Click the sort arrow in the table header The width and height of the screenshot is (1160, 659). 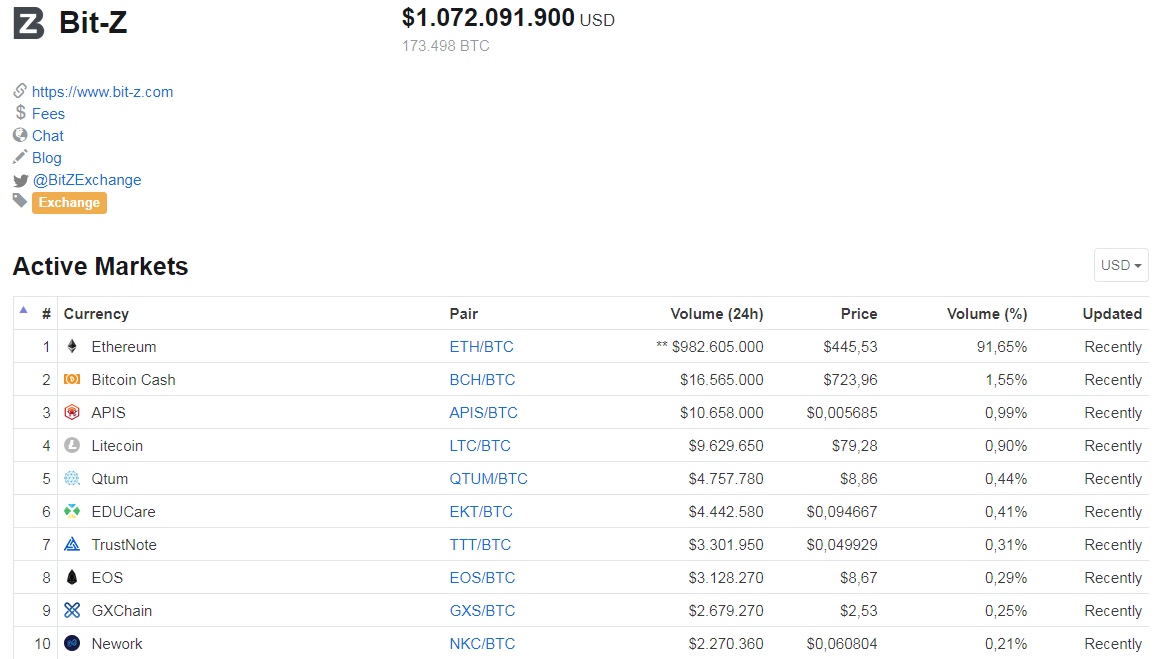[24, 311]
